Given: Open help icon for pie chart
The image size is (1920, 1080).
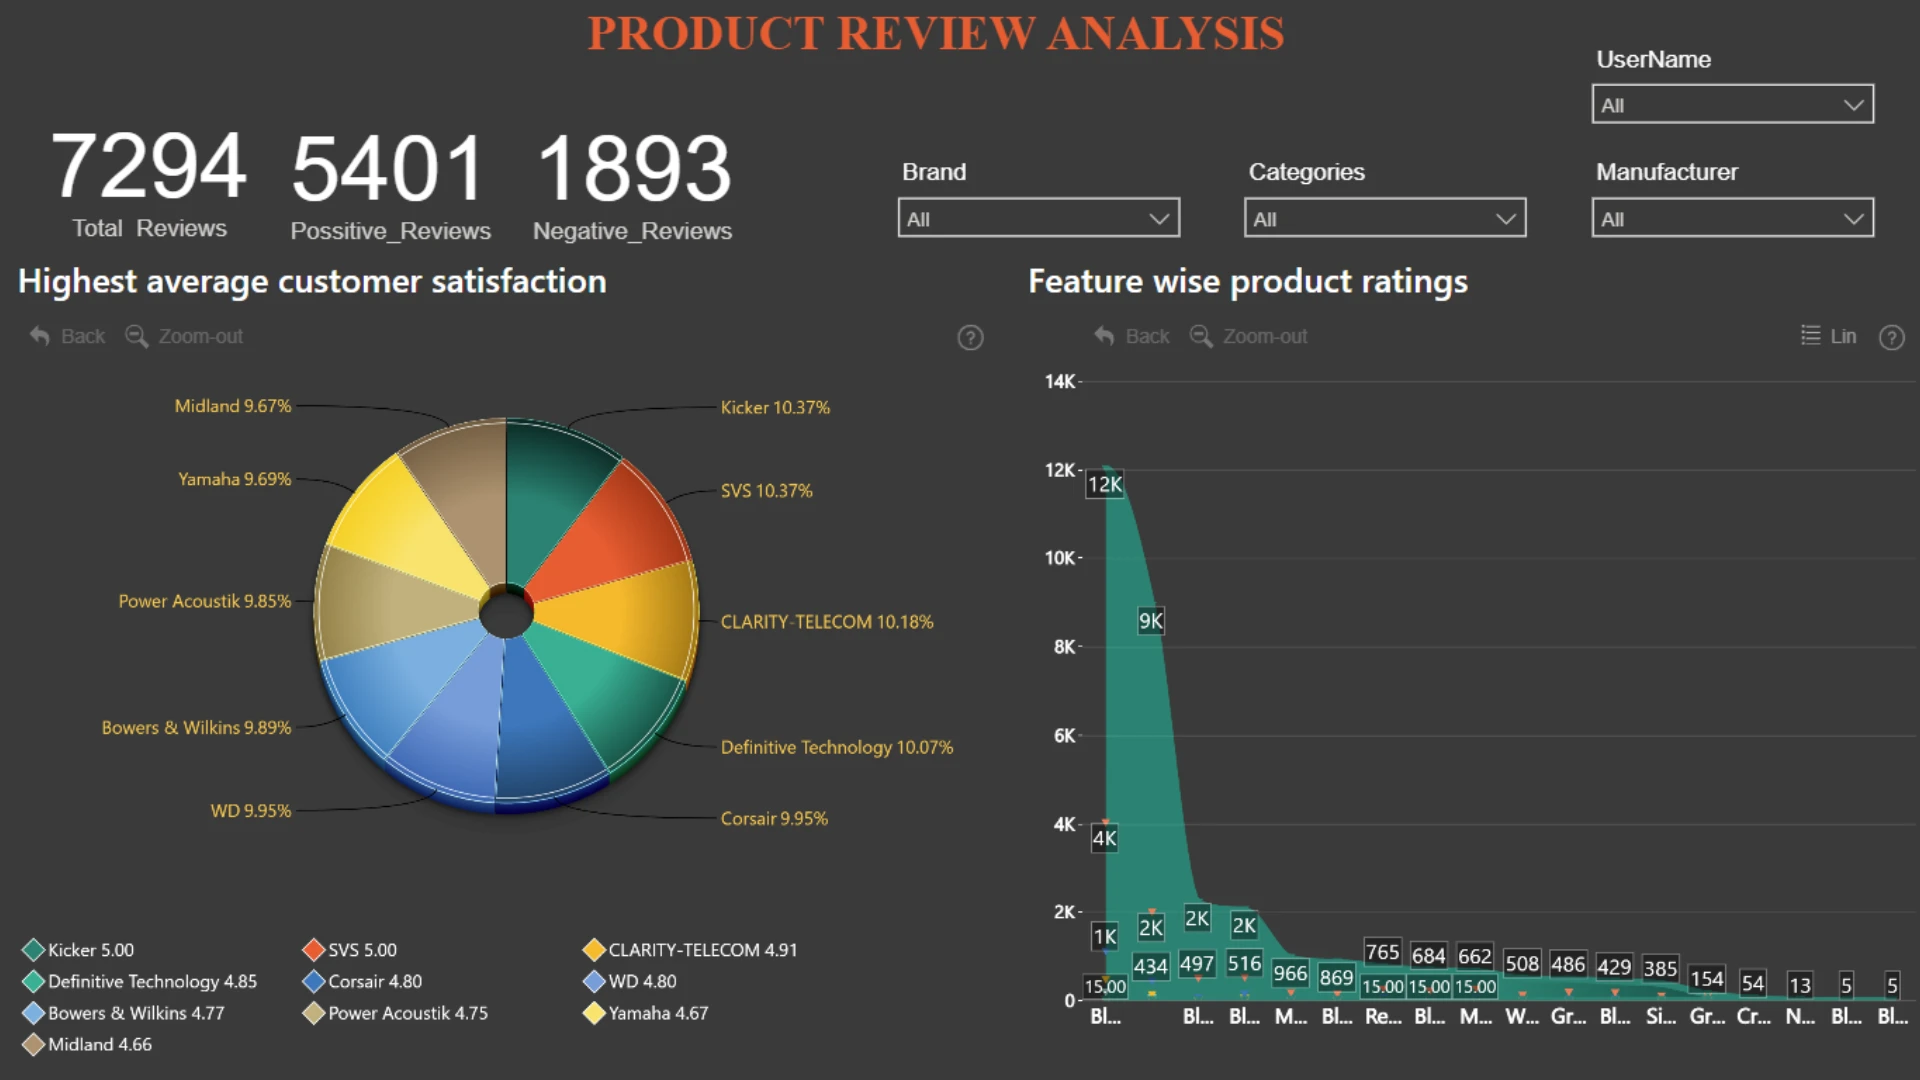Looking at the screenshot, I should pyautogui.click(x=970, y=338).
